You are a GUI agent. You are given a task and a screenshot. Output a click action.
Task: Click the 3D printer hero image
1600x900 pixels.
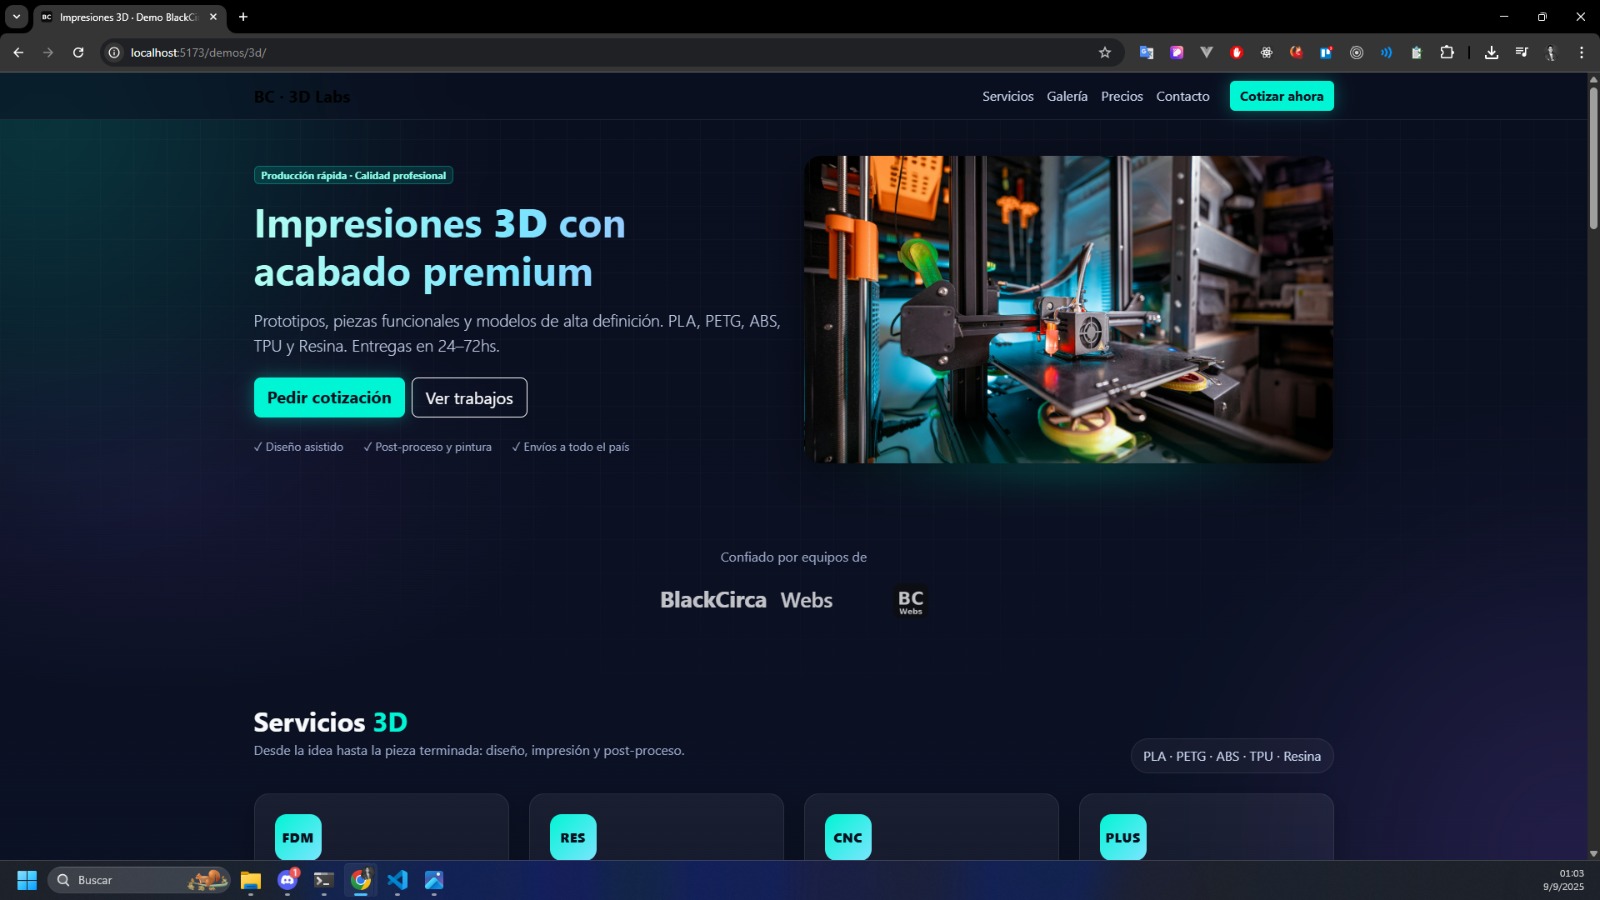[x=1068, y=309]
